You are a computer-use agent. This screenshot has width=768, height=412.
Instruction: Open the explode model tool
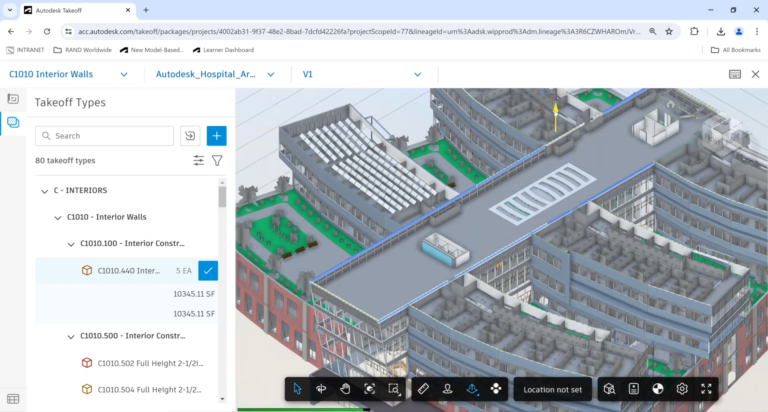[x=496, y=389]
